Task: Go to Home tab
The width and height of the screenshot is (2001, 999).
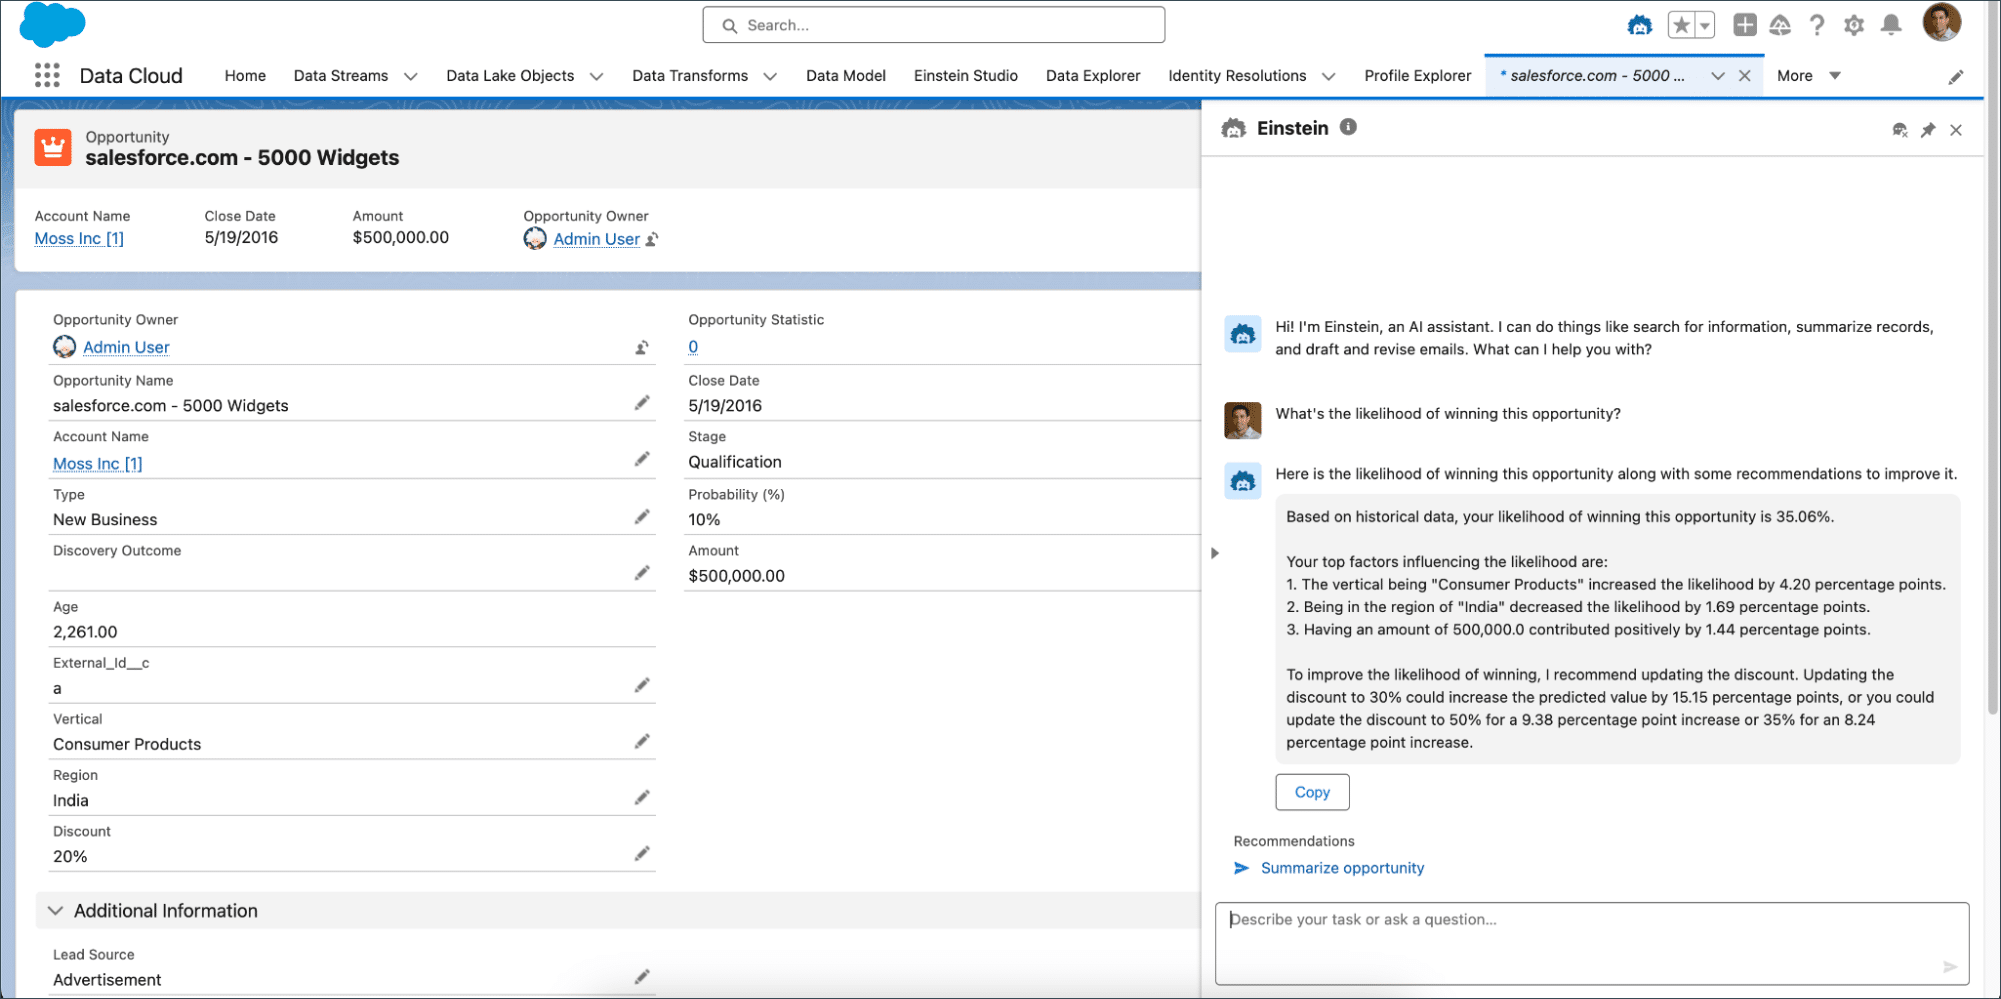Action: pos(245,76)
